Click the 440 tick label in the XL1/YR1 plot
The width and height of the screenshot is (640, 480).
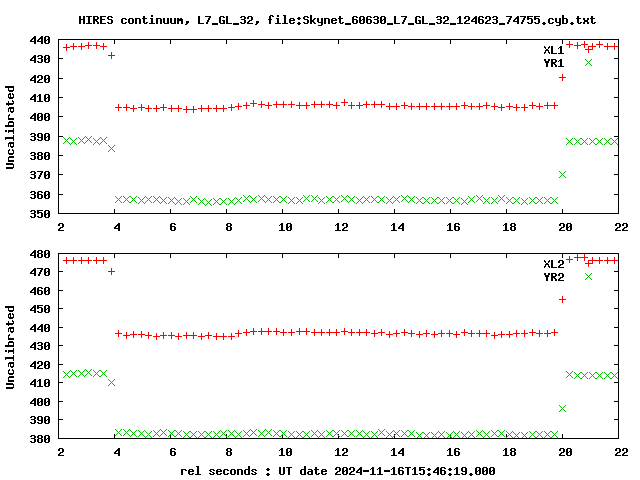tap(40, 40)
